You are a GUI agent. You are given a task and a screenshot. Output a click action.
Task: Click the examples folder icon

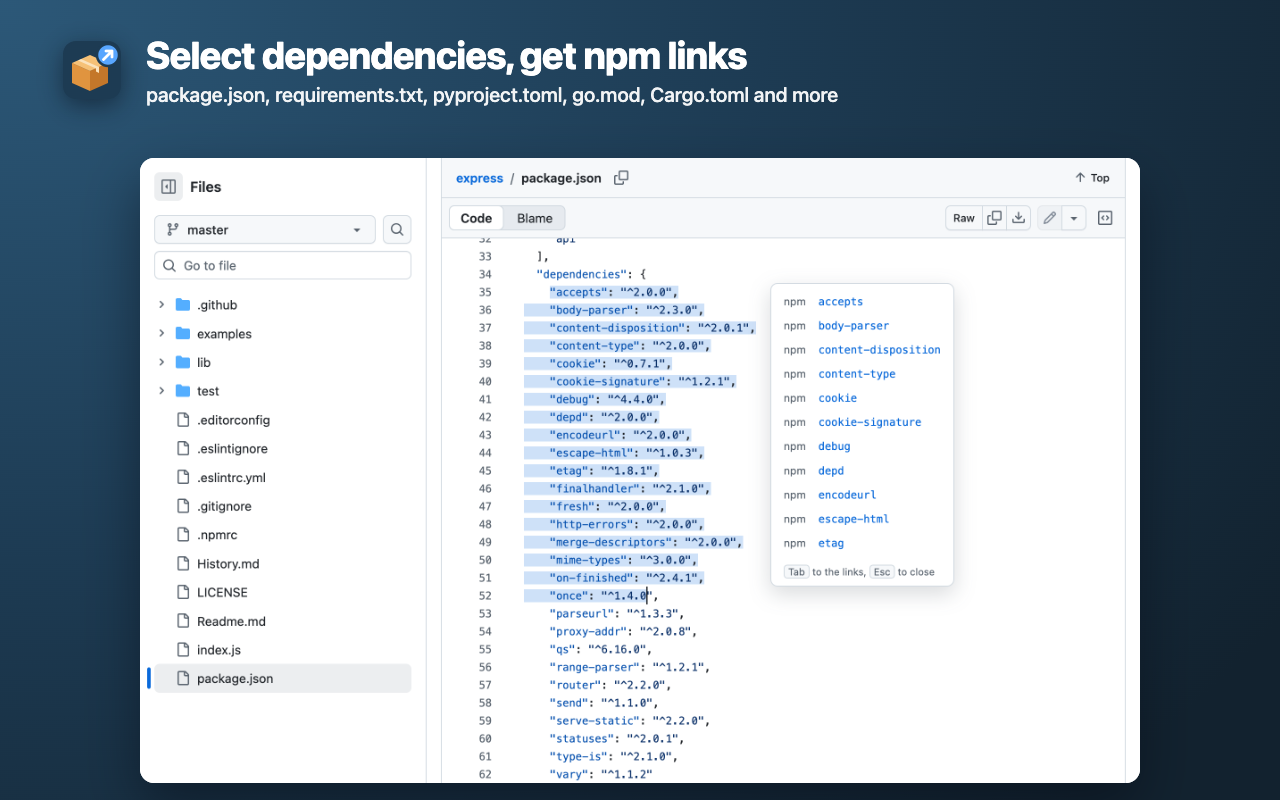(183, 334)
